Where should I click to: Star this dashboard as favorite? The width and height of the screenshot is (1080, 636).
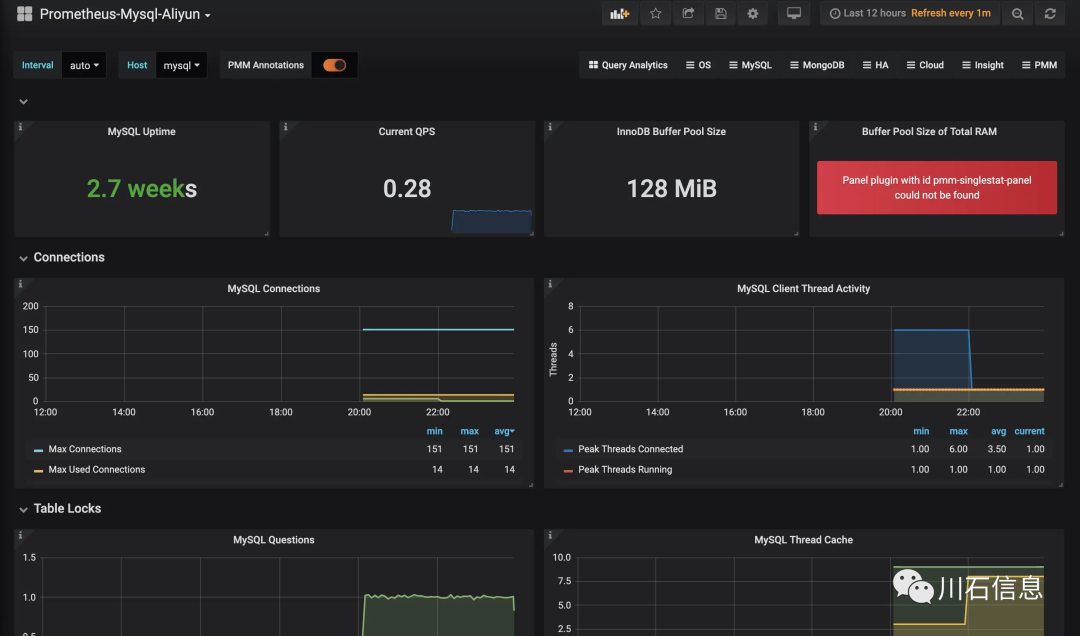click(x=656, y=13)
